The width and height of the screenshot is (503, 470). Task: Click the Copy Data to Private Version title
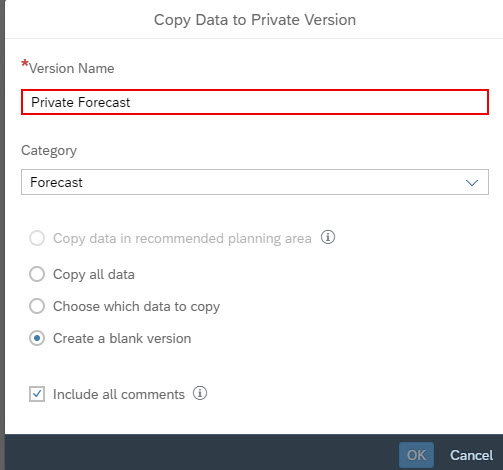[x=255, y=20]
